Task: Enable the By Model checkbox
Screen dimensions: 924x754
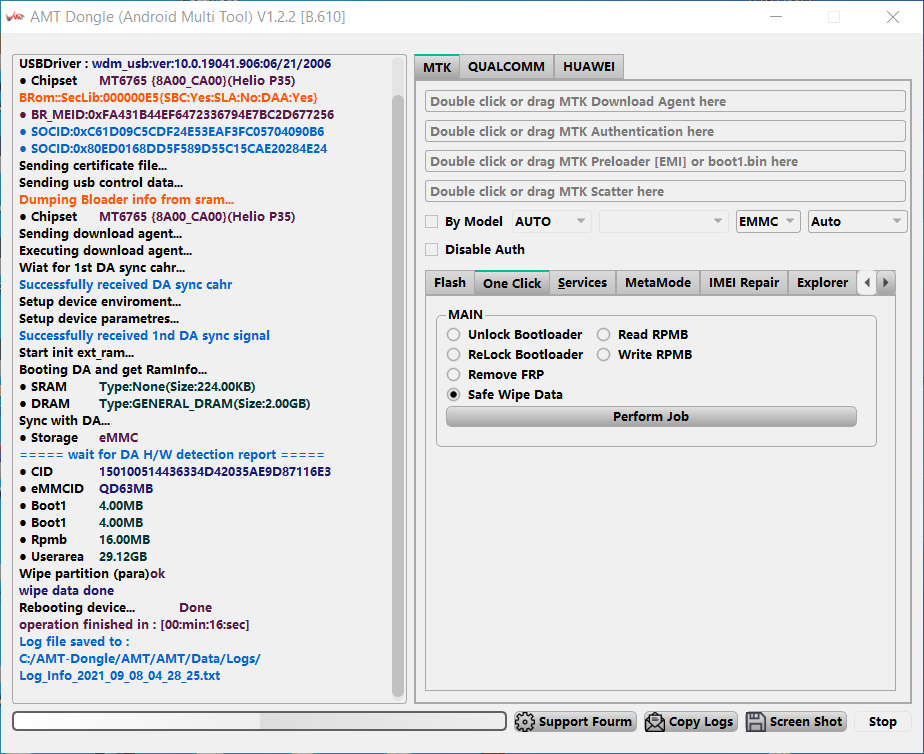Action: (431, 221)
